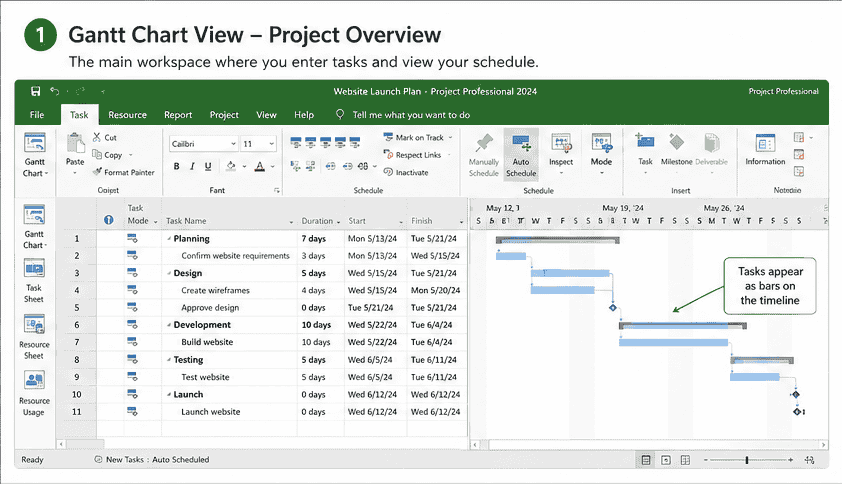This screenshot has height=484, width=842.
Task: Select the Build website task name
Action: click(x=207, y=342)
